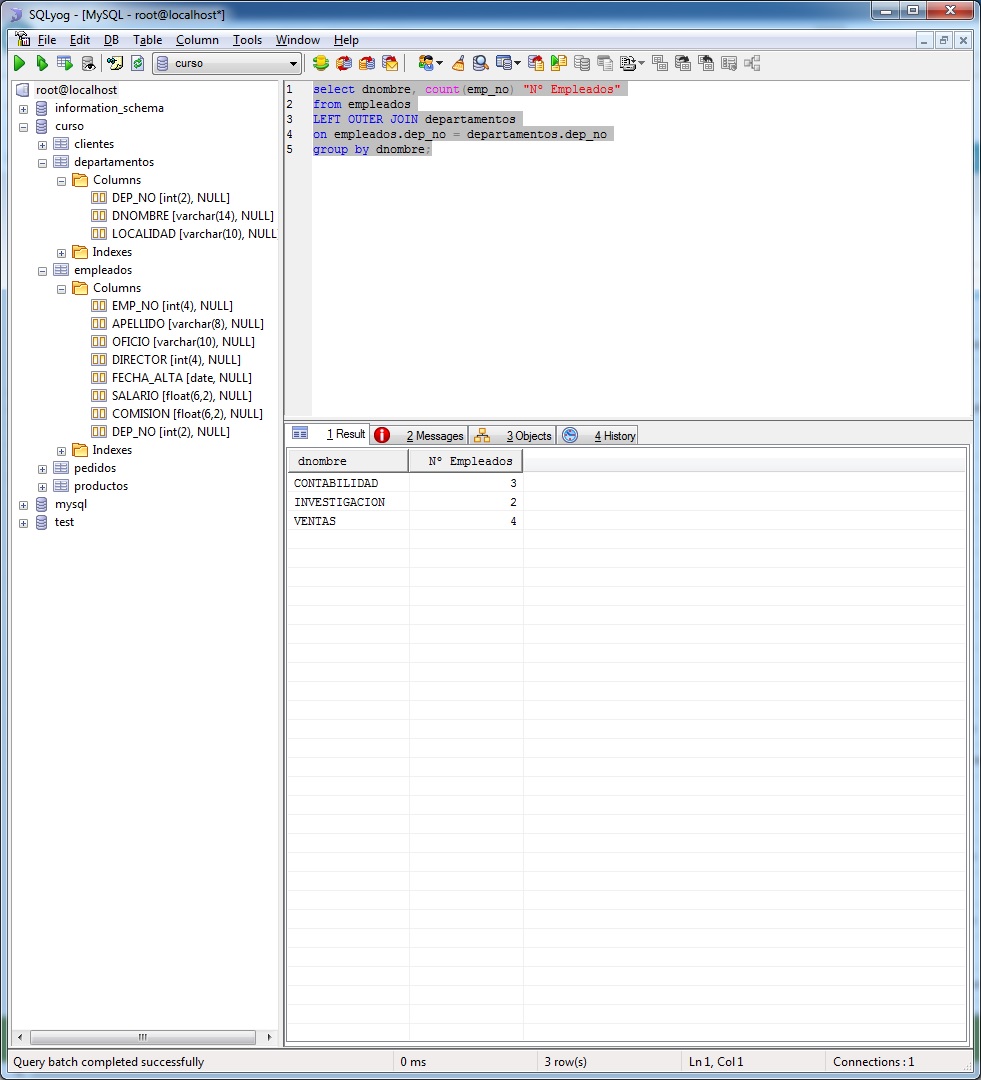Expand the clientes table node

click(42, 145)
